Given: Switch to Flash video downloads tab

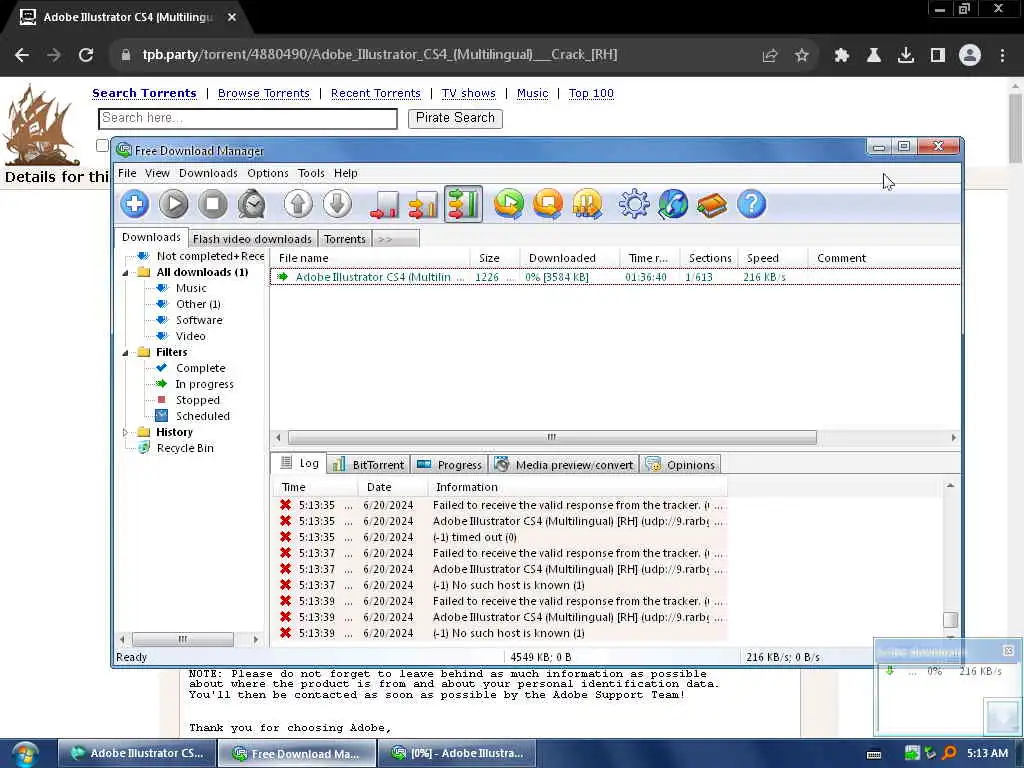Looking at the screenshot, I should (x=252, y=239).
